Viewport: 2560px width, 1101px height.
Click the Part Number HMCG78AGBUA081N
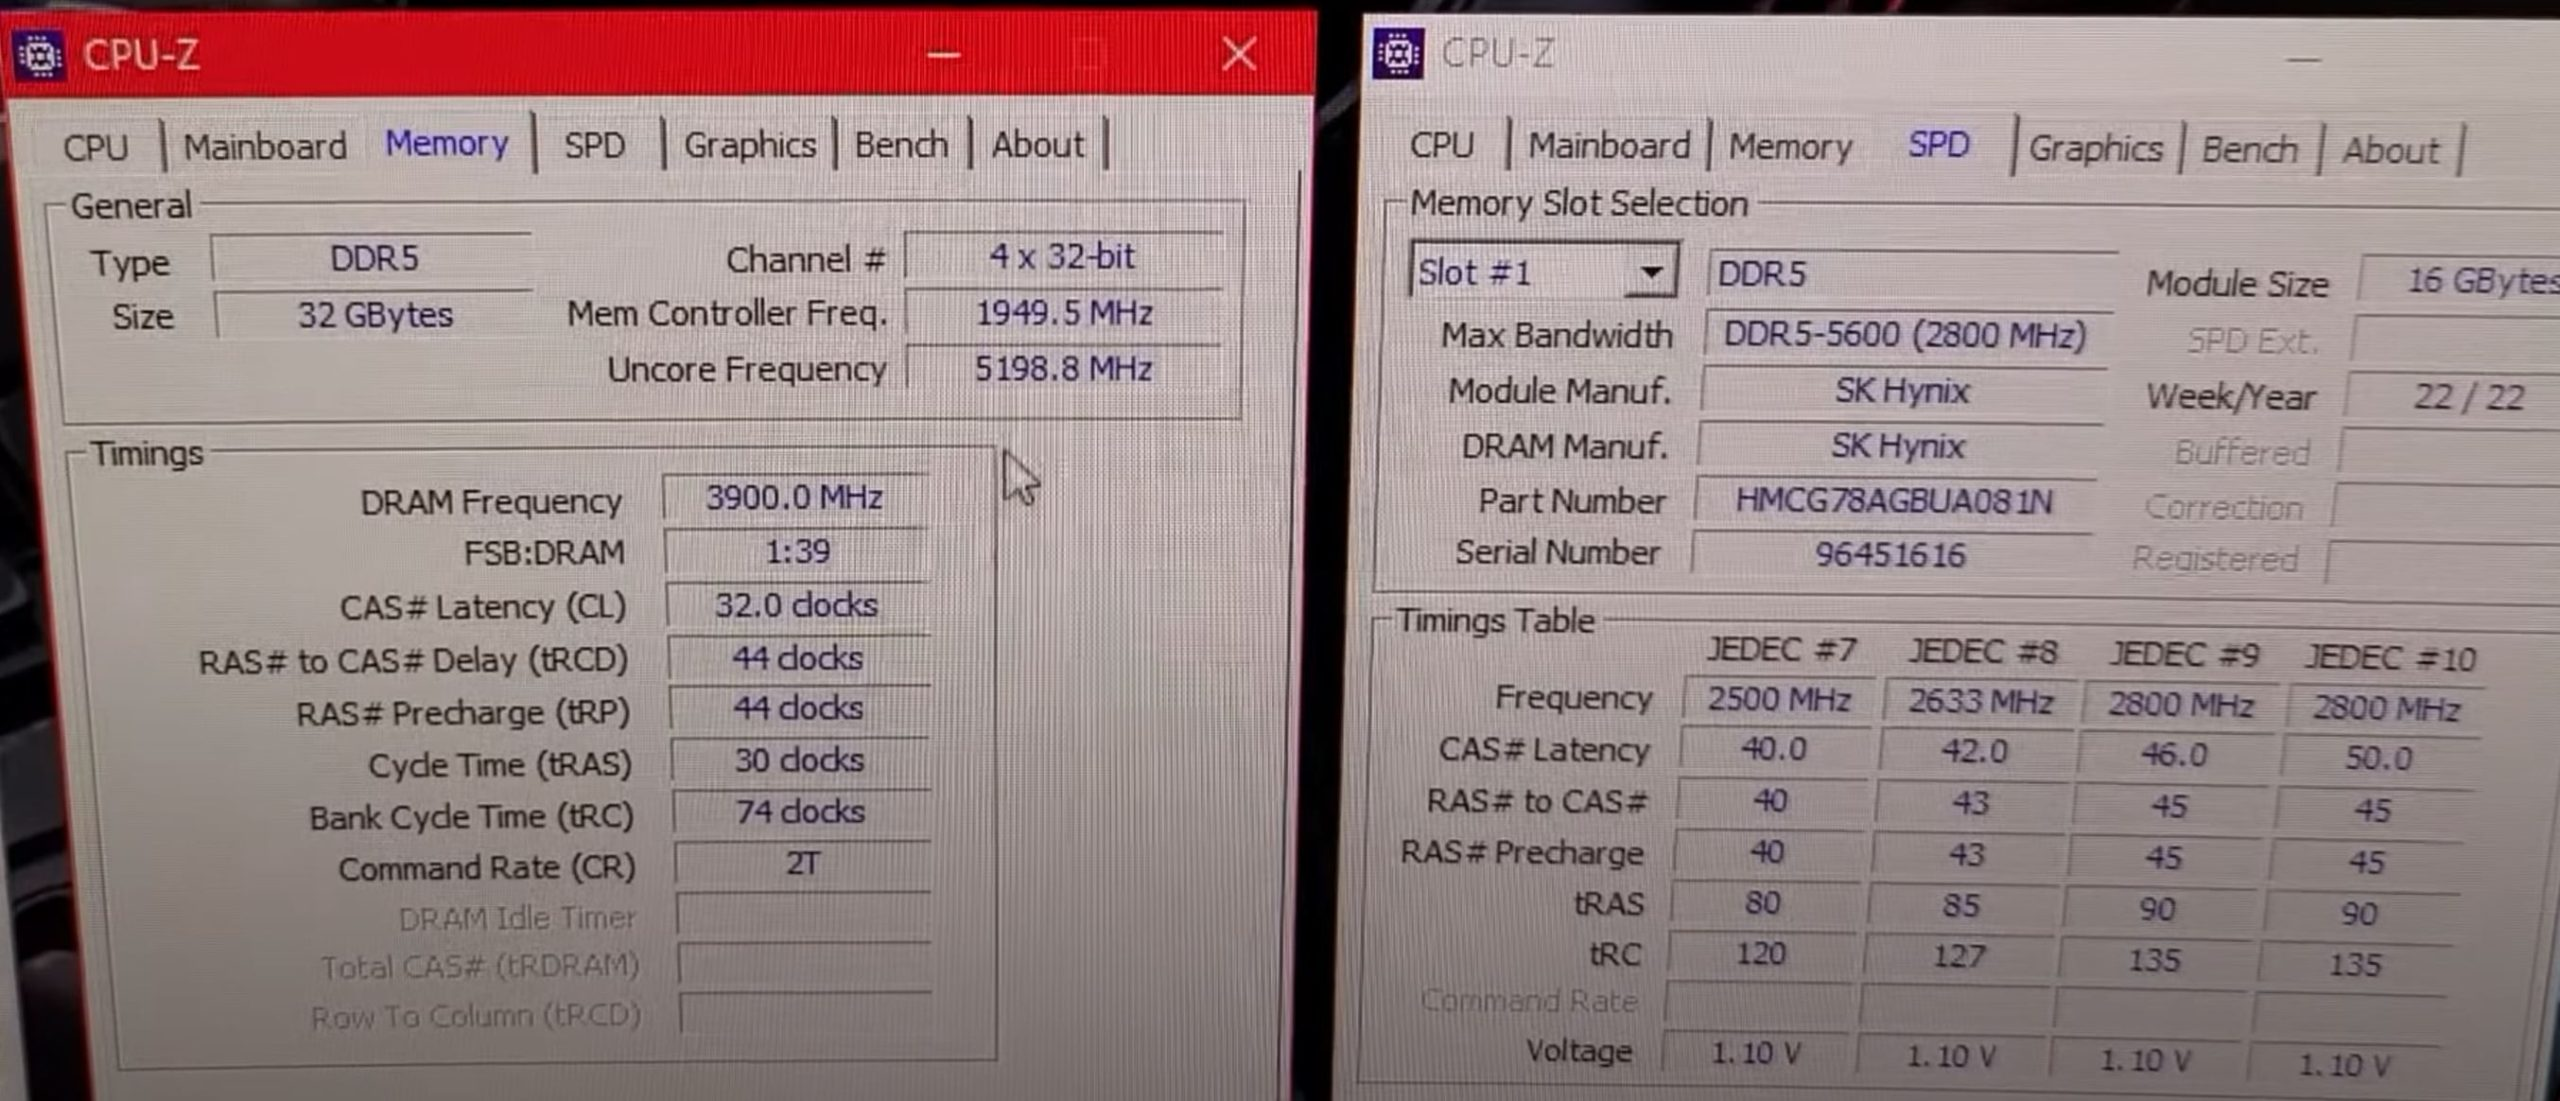click(x=1894, y=500)
